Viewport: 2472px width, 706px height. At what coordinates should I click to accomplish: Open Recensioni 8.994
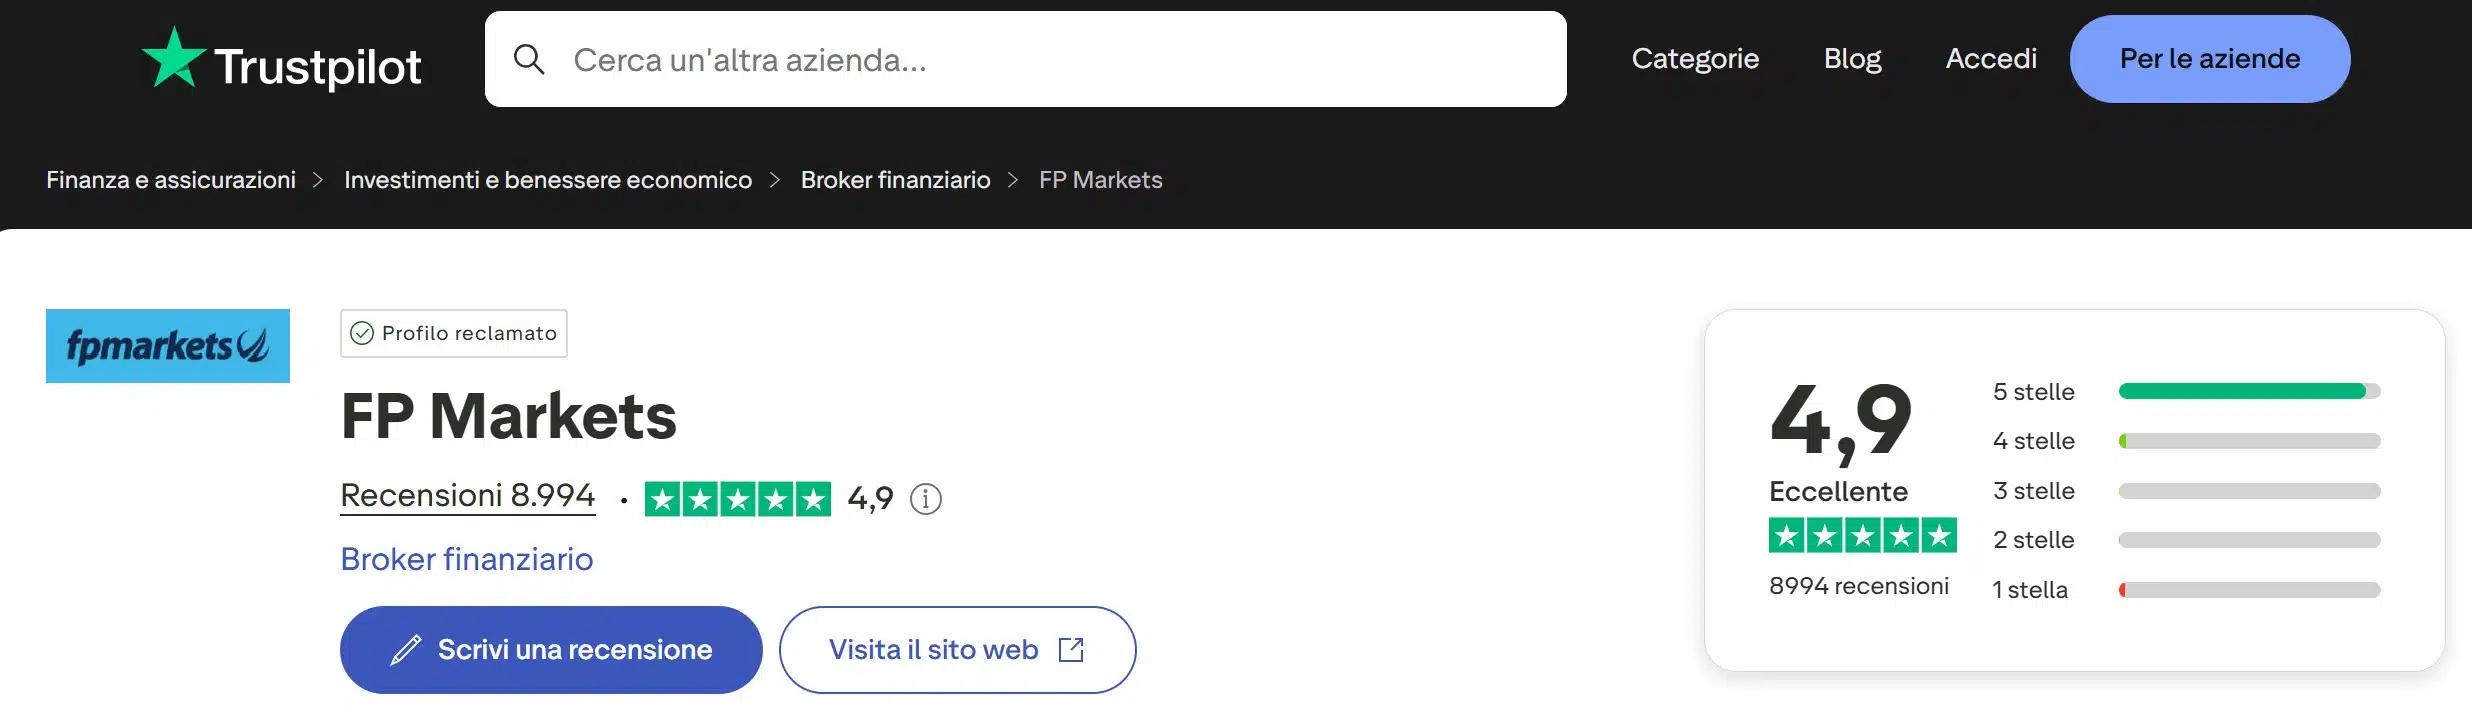coord(467,495)
